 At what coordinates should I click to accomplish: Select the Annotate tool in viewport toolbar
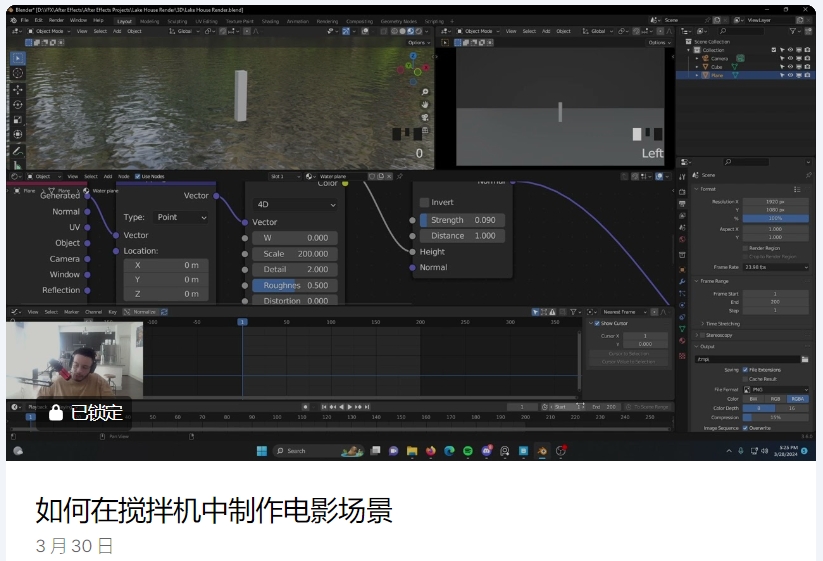pyautogui.click(x=18, y=151)
